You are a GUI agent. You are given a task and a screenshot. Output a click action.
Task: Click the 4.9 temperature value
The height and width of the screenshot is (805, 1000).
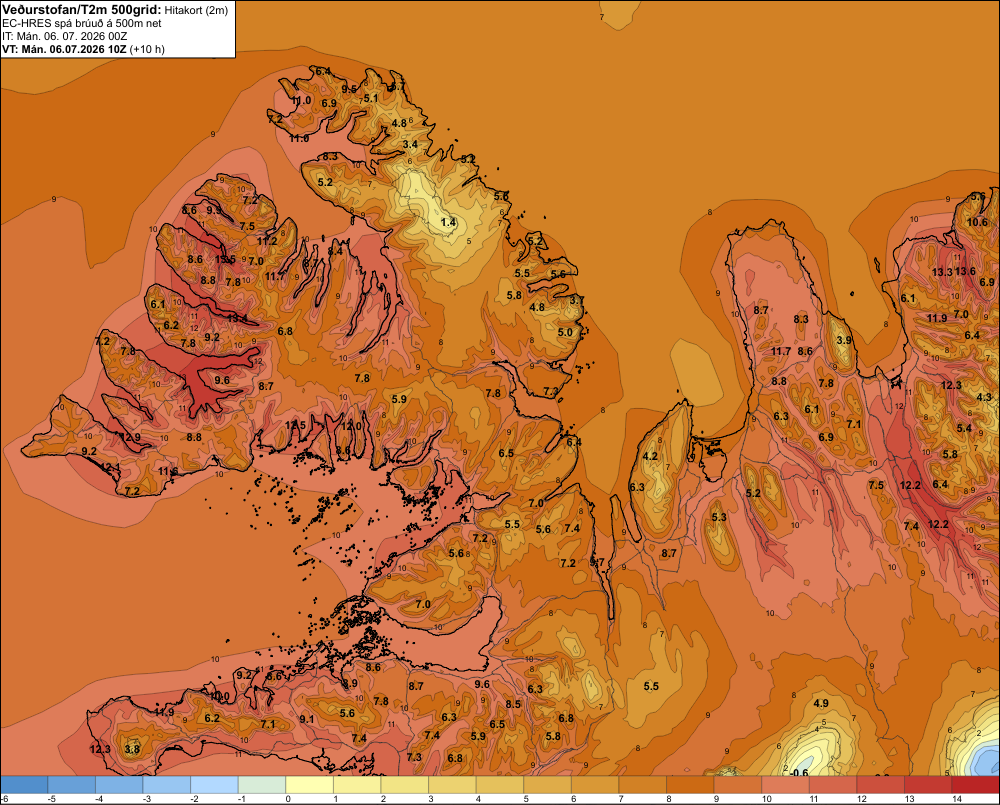821,703
